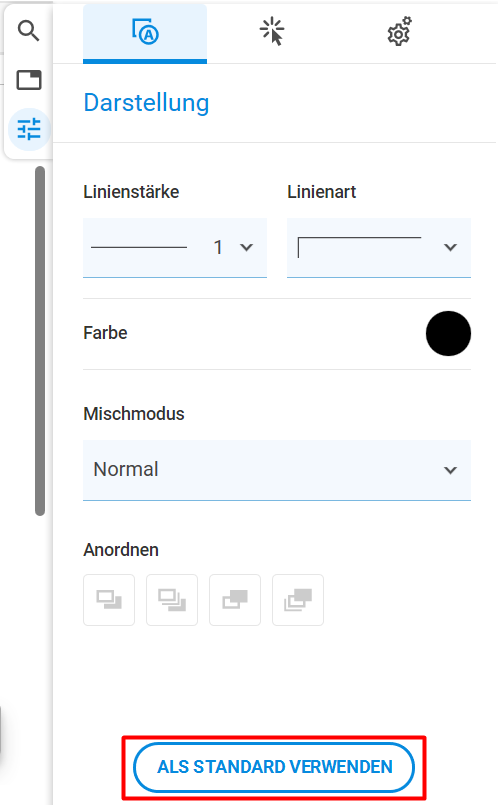The image size is (498, 805).
Task: Click the Farbe row label
Action: point(105,333)
